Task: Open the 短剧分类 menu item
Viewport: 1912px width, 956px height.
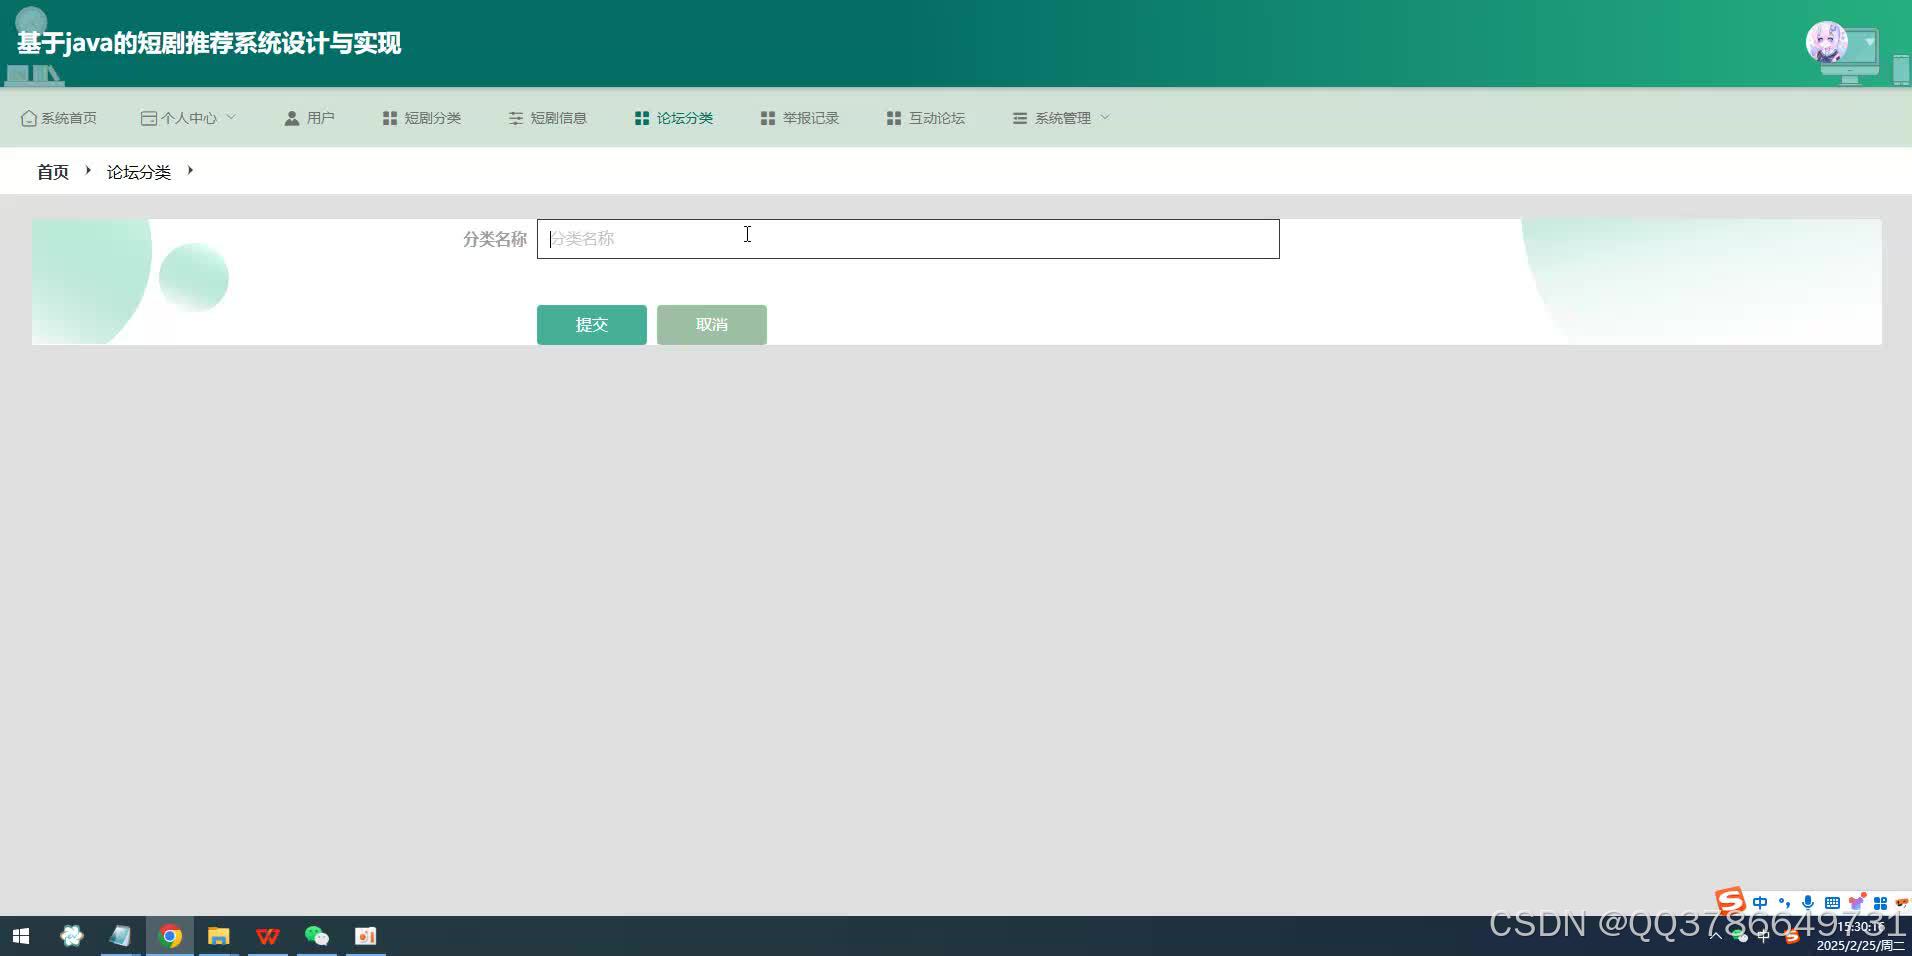Action: pyautogui.click(x=421, y=118)
